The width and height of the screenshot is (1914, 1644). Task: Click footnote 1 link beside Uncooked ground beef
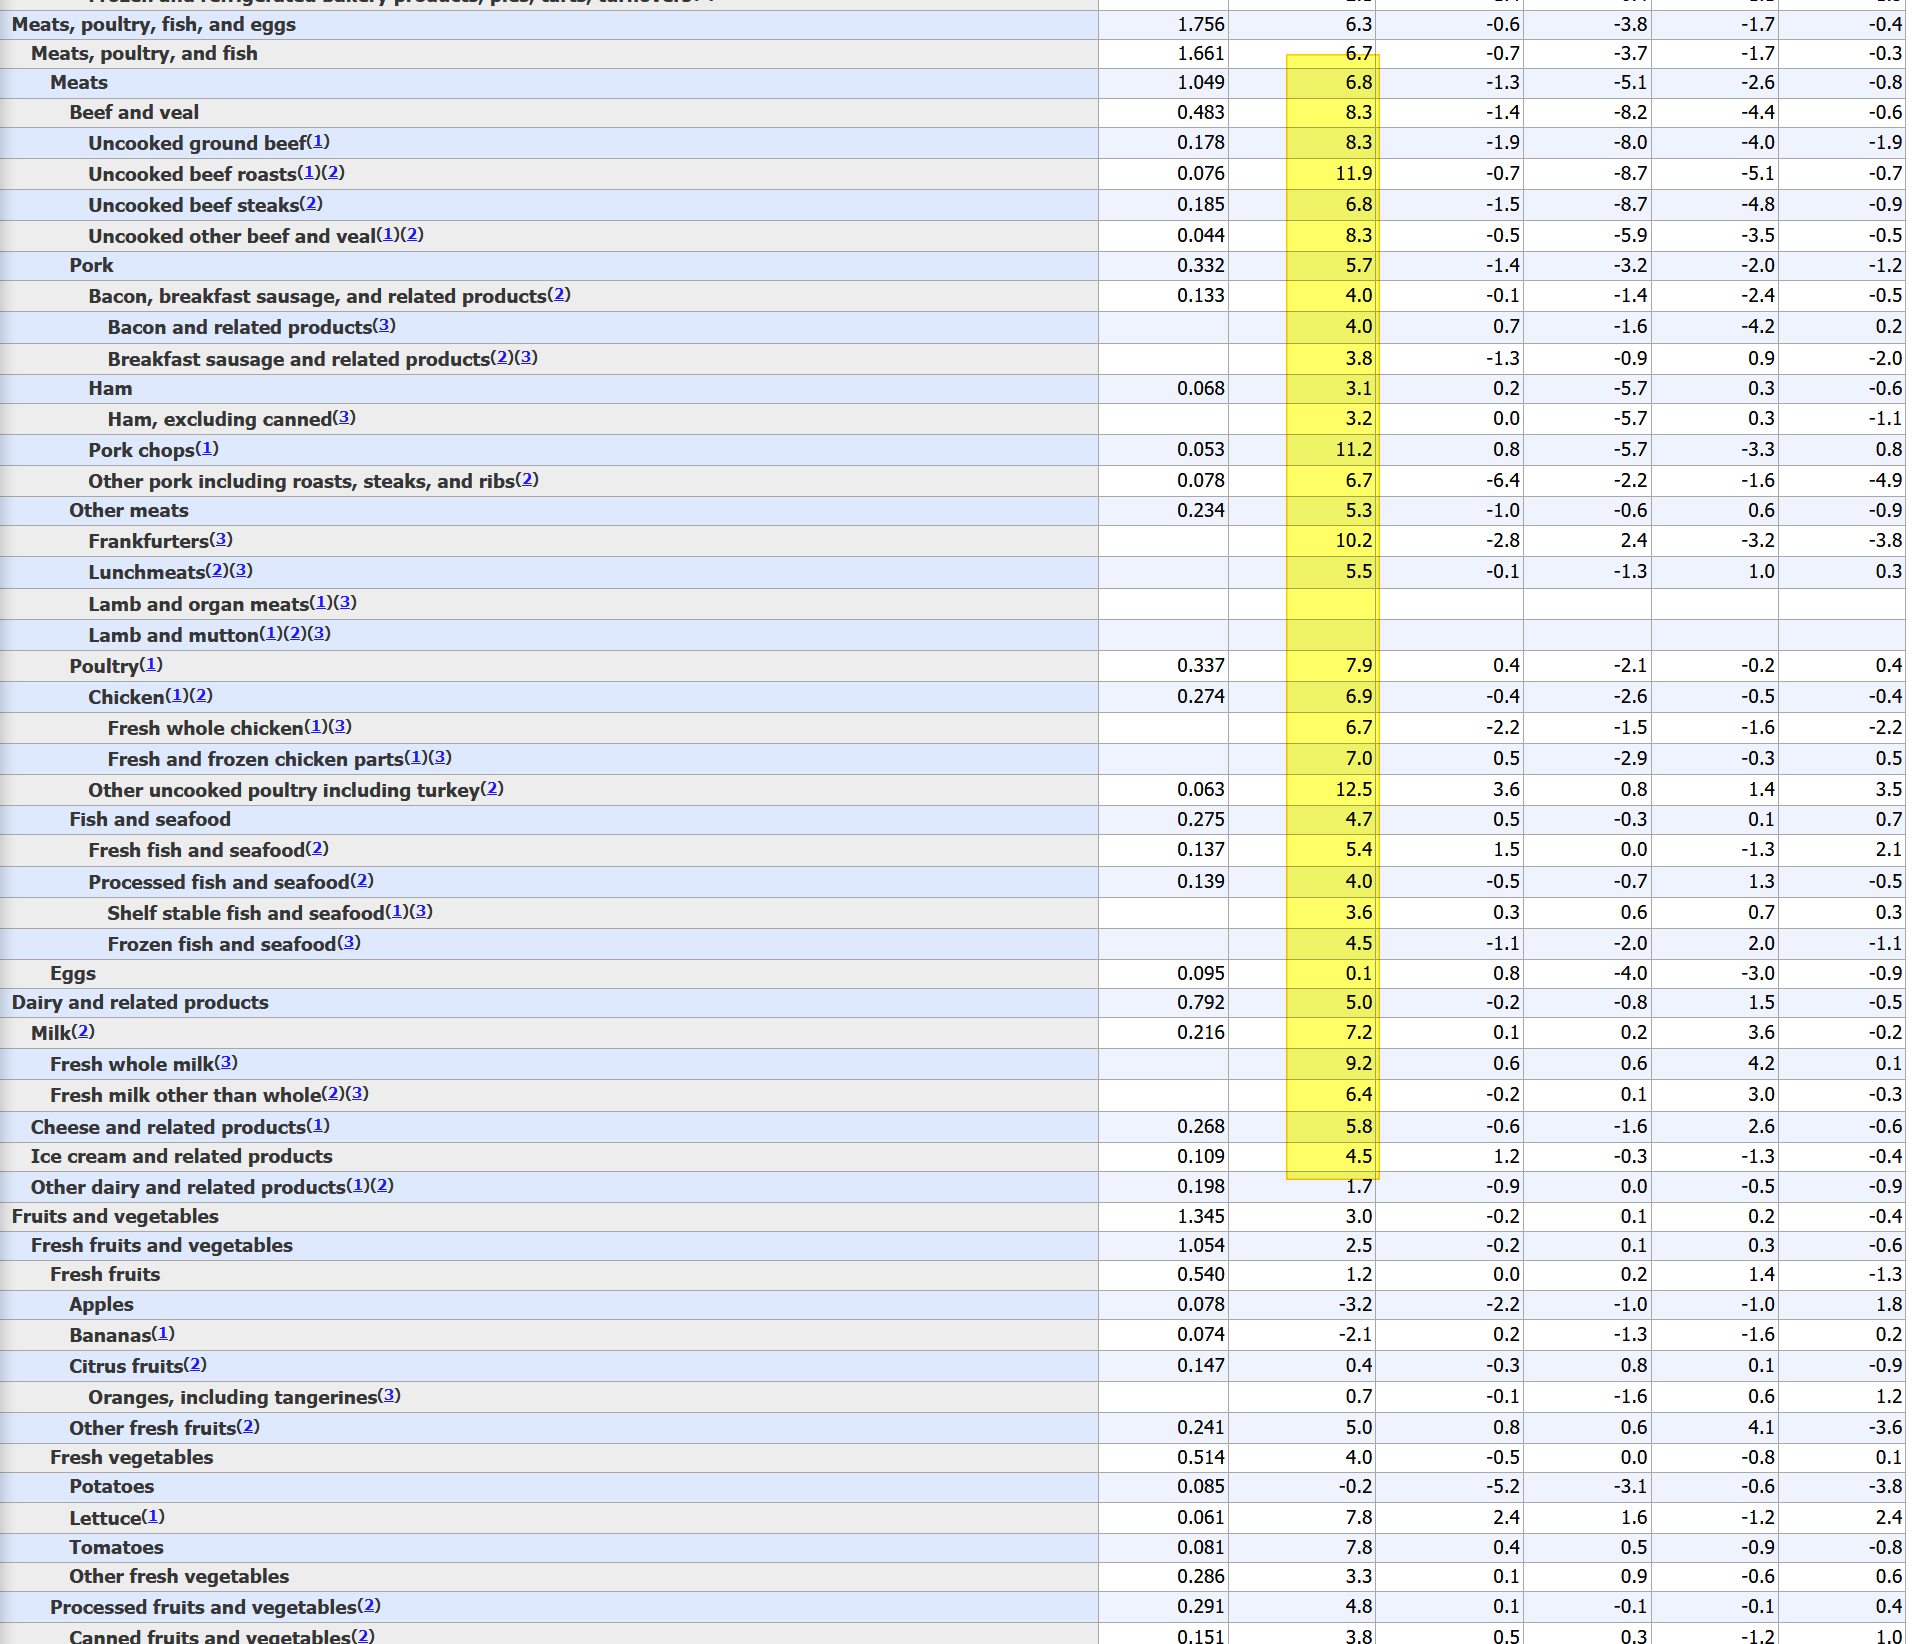(318, 142)
